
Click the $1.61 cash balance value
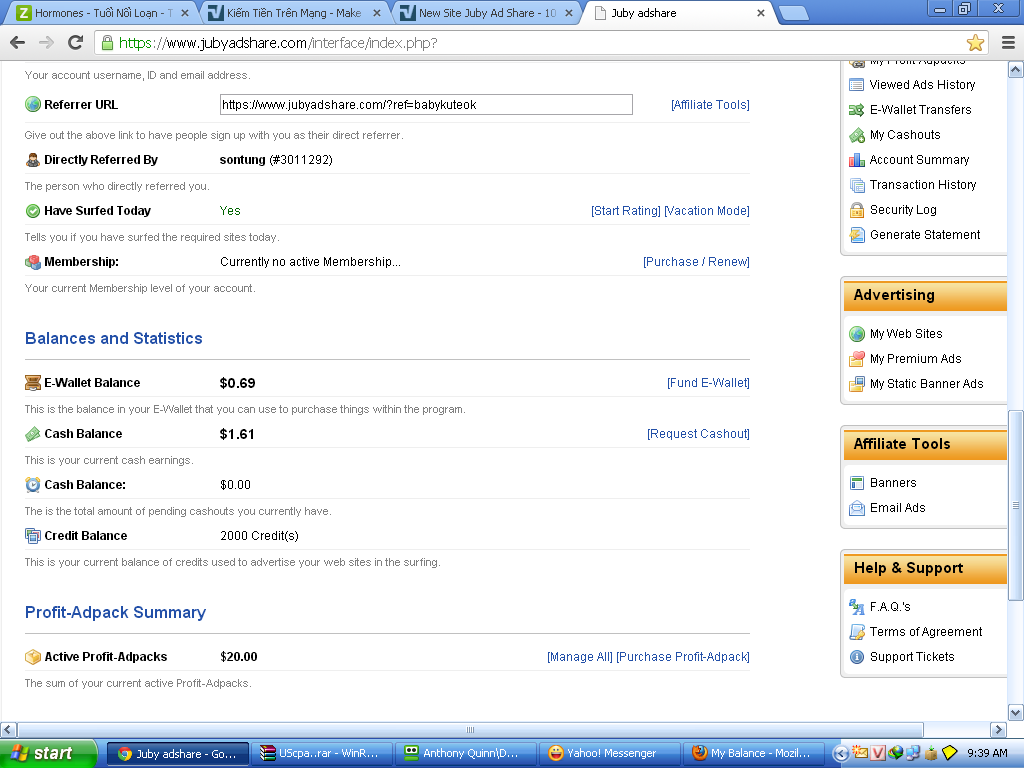coord(237,434)
